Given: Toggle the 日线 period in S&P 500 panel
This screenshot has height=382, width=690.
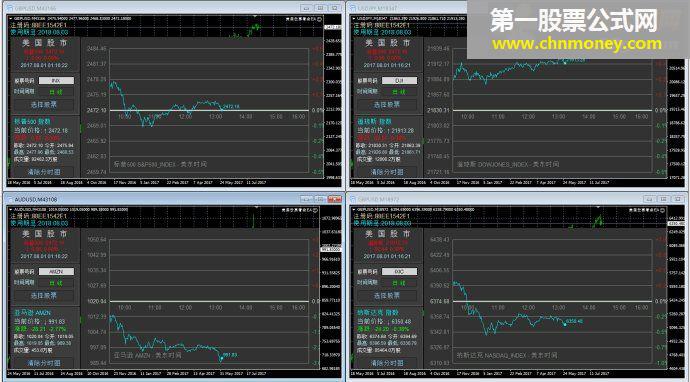Looking at the screenshot, I should 56,92.
